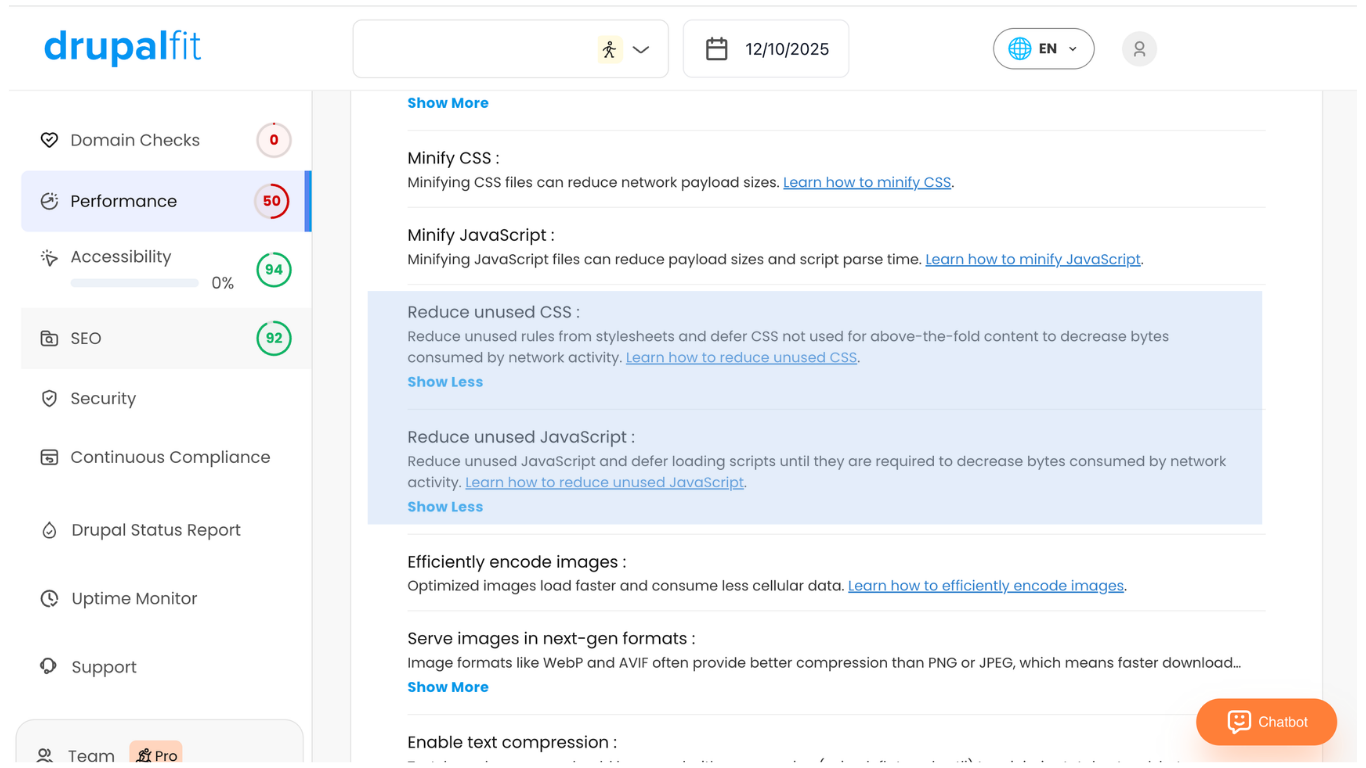
Task: Click the Uptime Monitor clock icon
Action: tap(49, 599)
